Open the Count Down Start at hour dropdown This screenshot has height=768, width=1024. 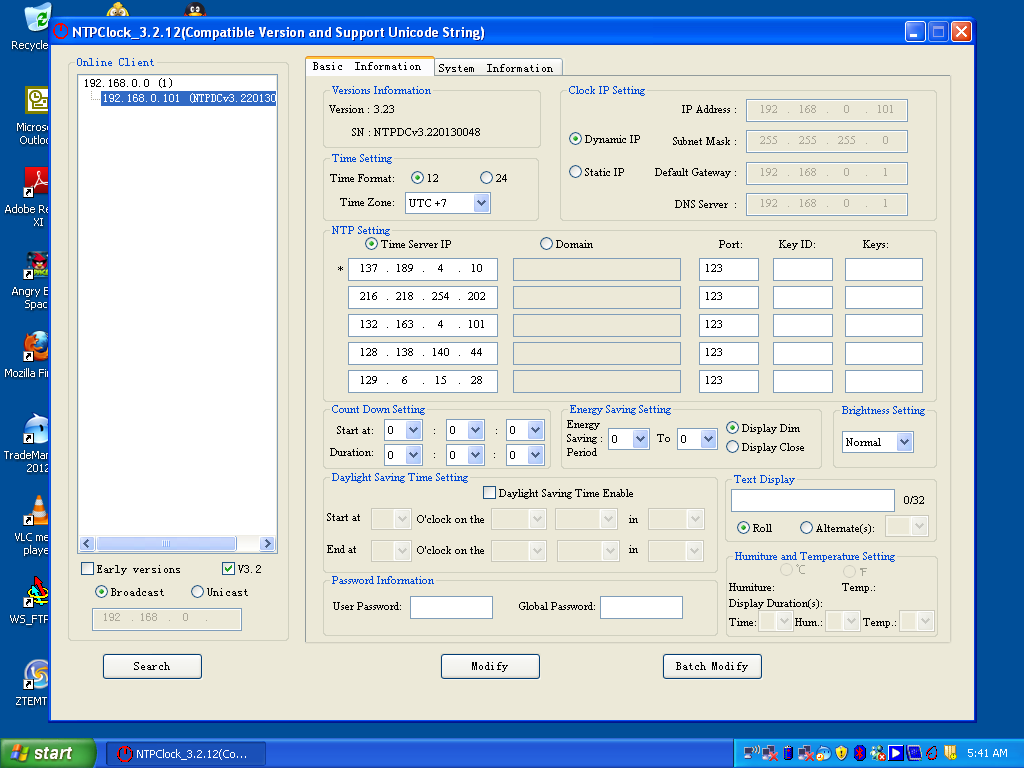[414, 430]
